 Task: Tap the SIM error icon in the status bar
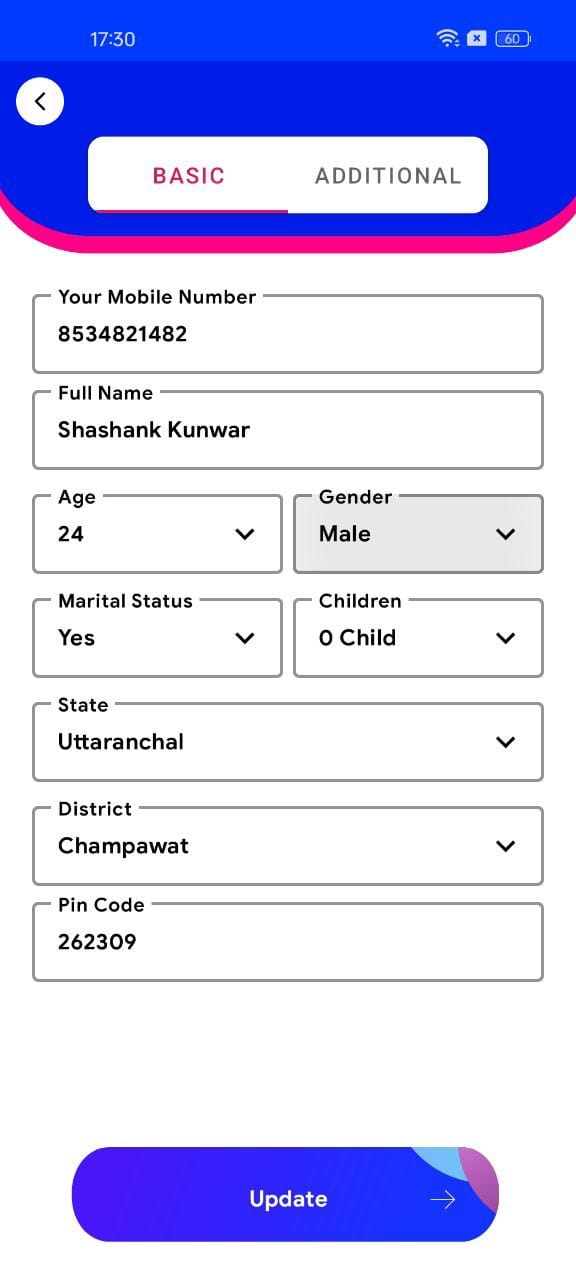[478, 39]
